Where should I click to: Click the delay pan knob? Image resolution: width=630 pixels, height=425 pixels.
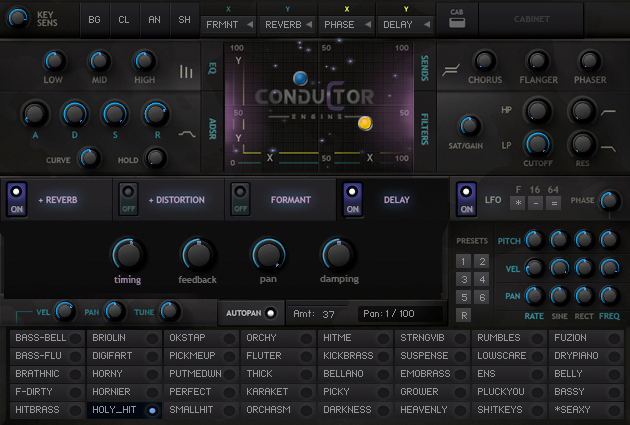[x=268, y=254]
